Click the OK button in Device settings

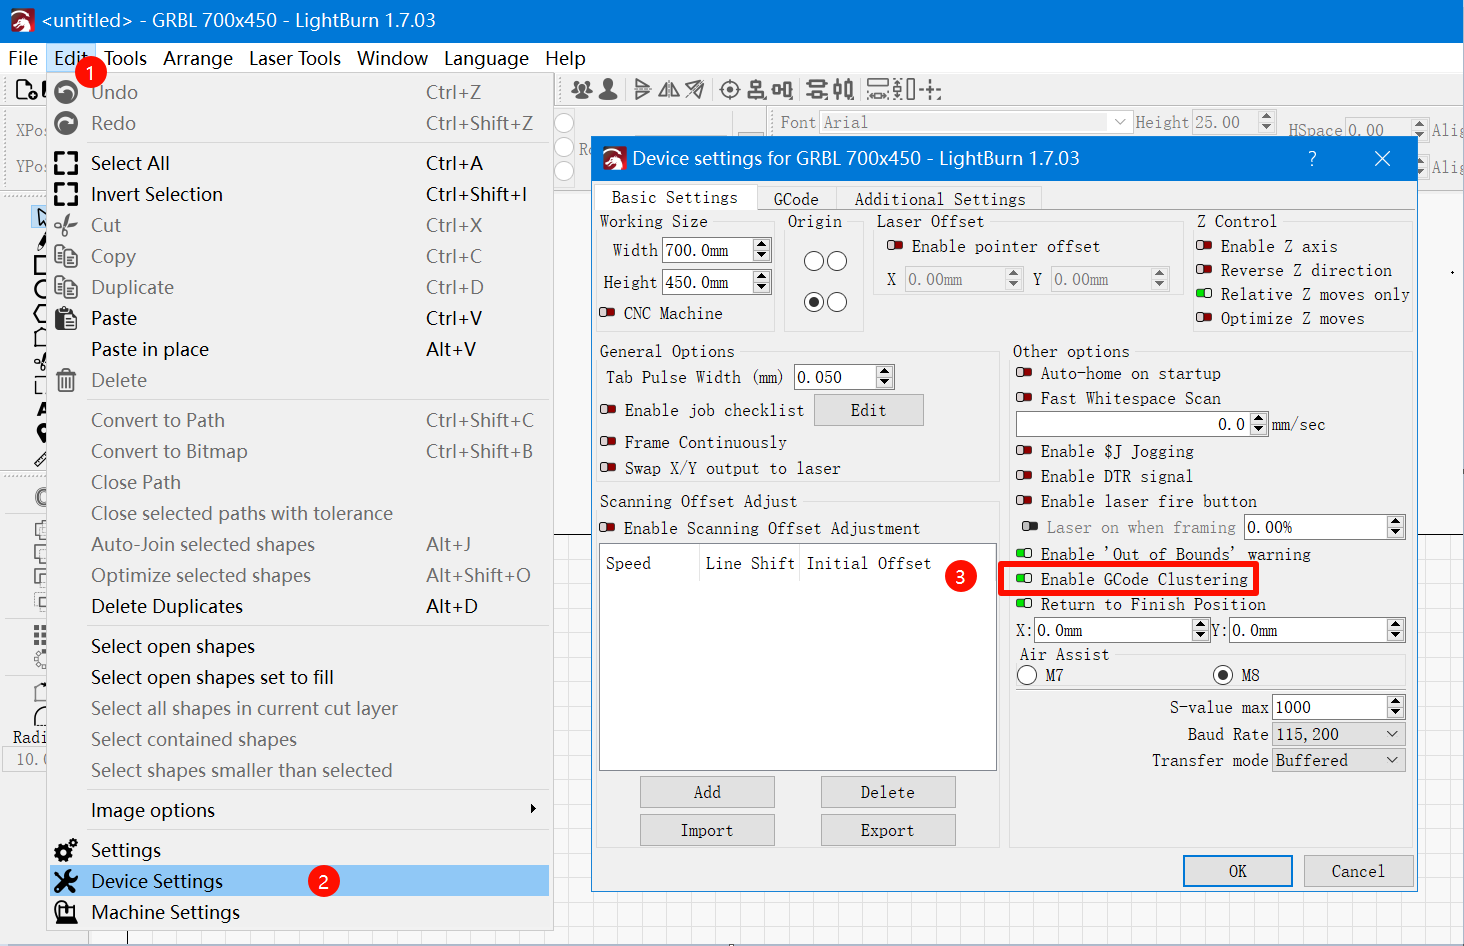1238,871
